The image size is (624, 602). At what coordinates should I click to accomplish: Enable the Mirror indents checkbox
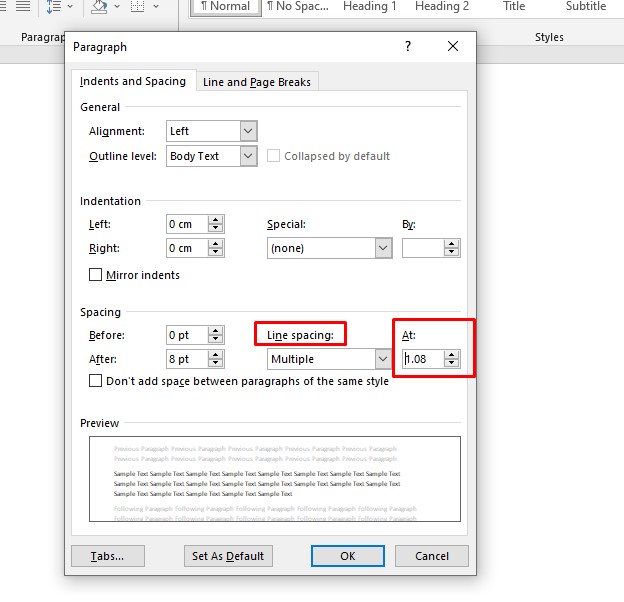click(x=96, y=275)
